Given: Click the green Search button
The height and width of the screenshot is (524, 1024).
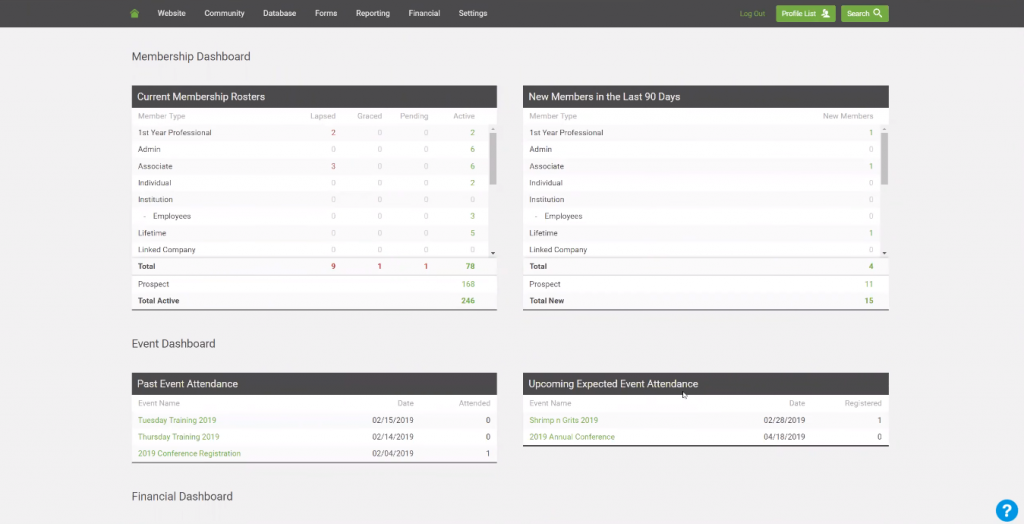Looking at the screenshot, I should coord(865,14).
